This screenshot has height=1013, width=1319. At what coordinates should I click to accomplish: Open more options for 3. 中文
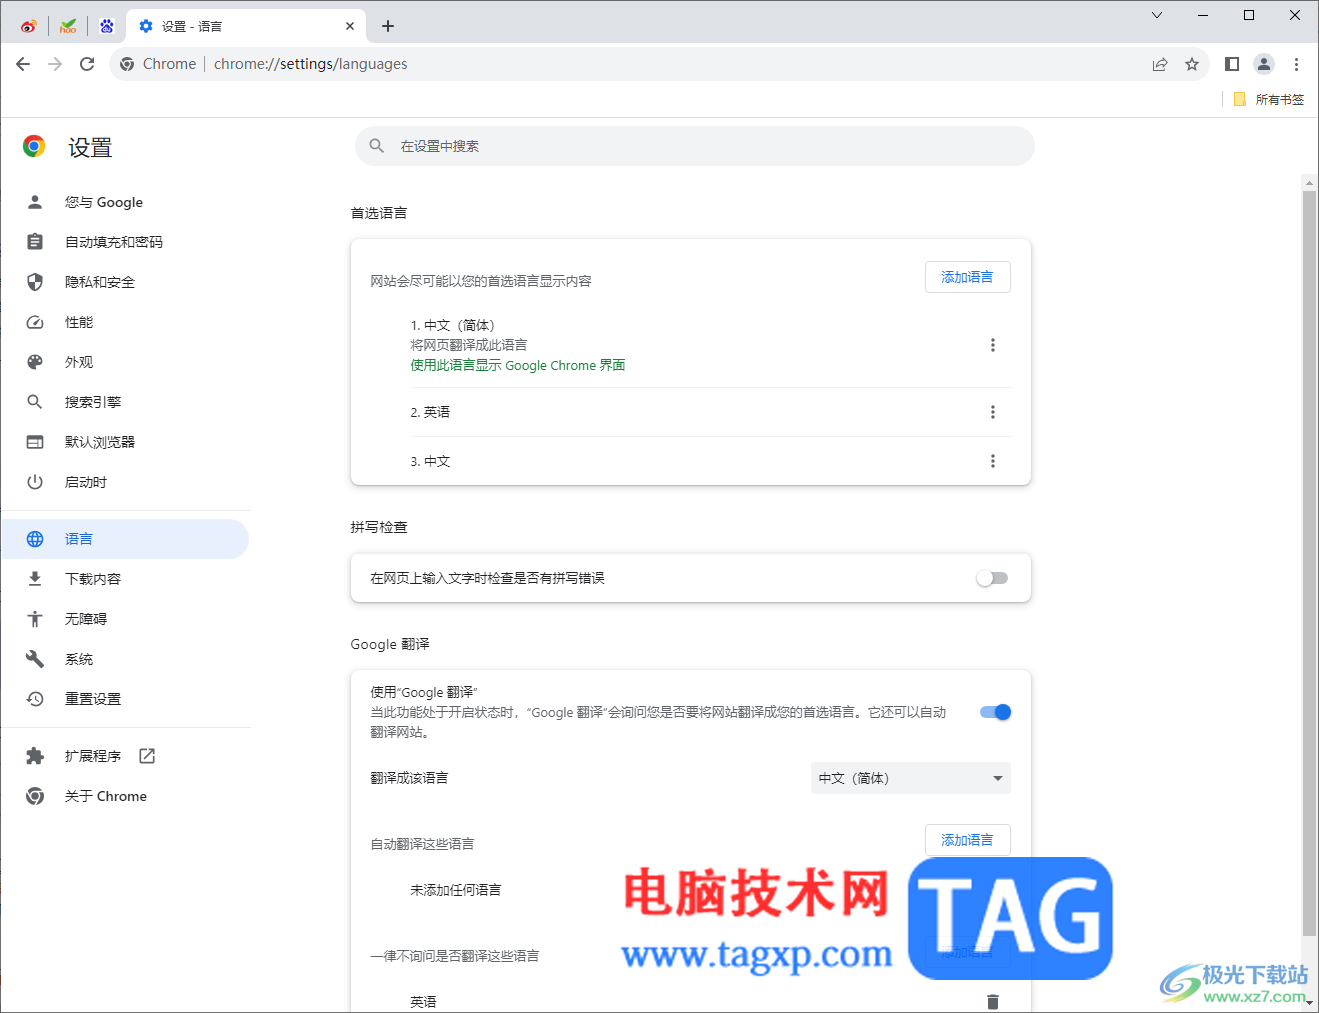click(992, 461)
